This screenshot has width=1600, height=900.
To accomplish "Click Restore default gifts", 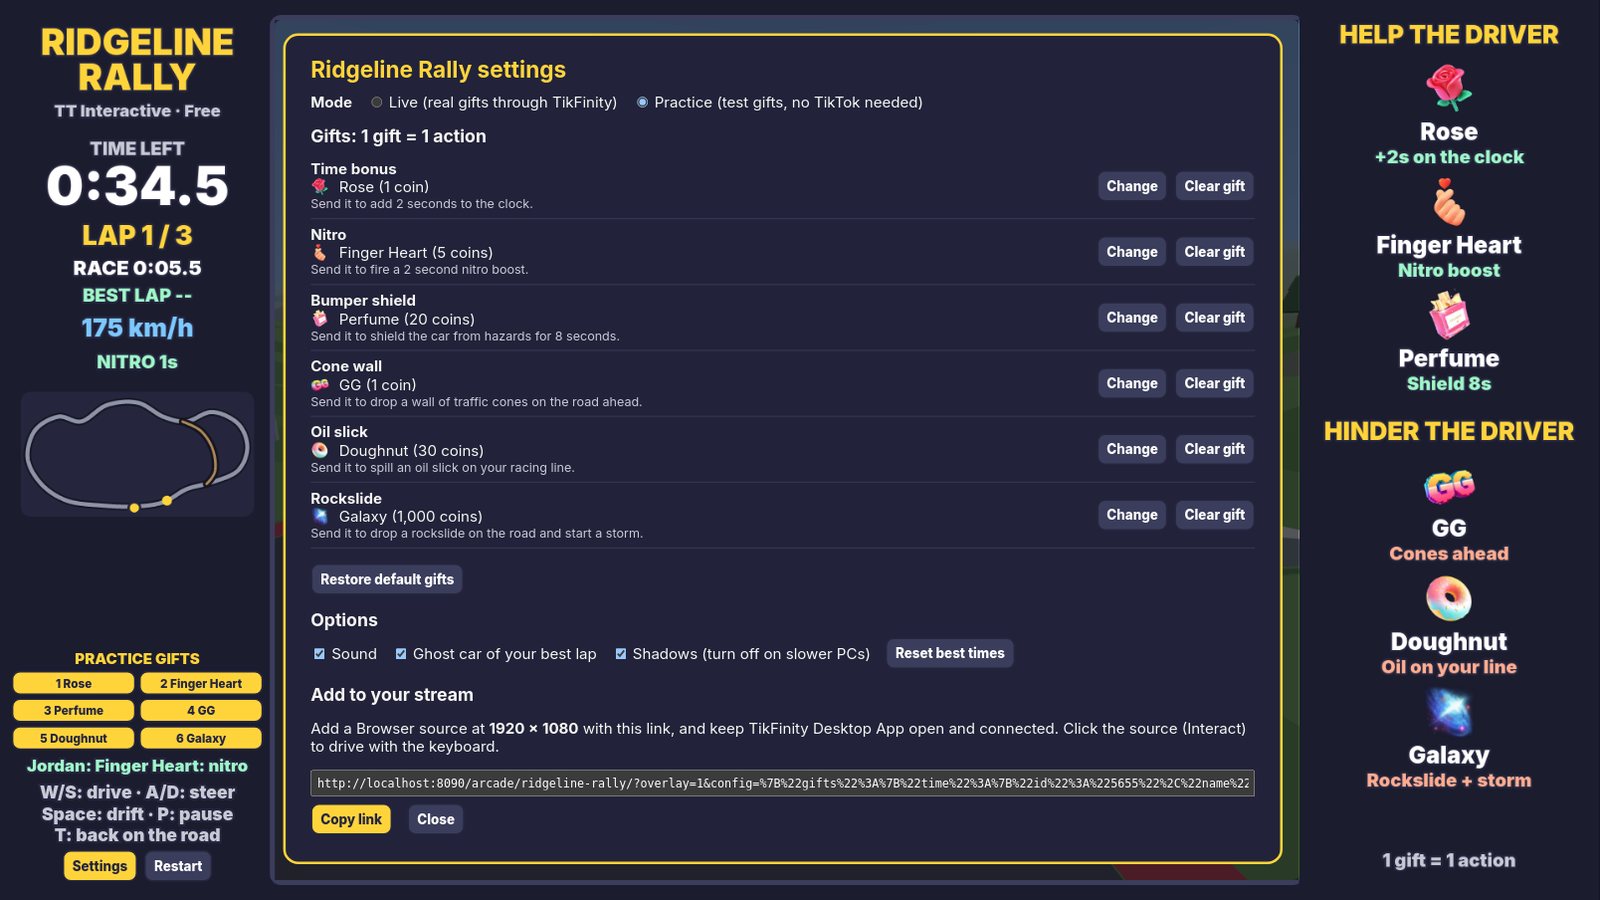I will click(x=387, y=579).
